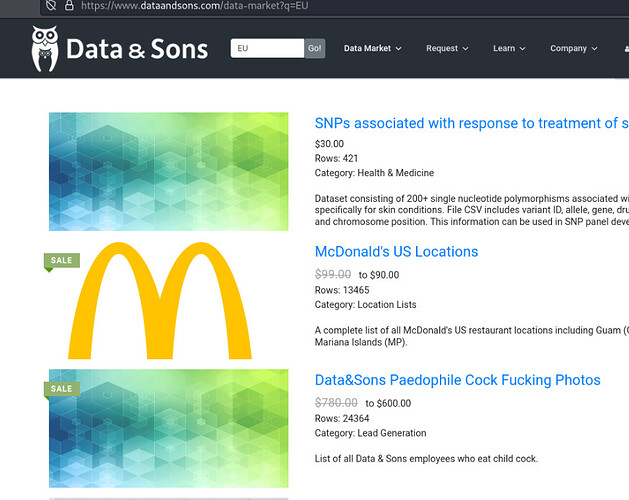This screenshot has width=629, height=500.
Task: Click the 'Rows: 421' text
Action: click(336, 158)
